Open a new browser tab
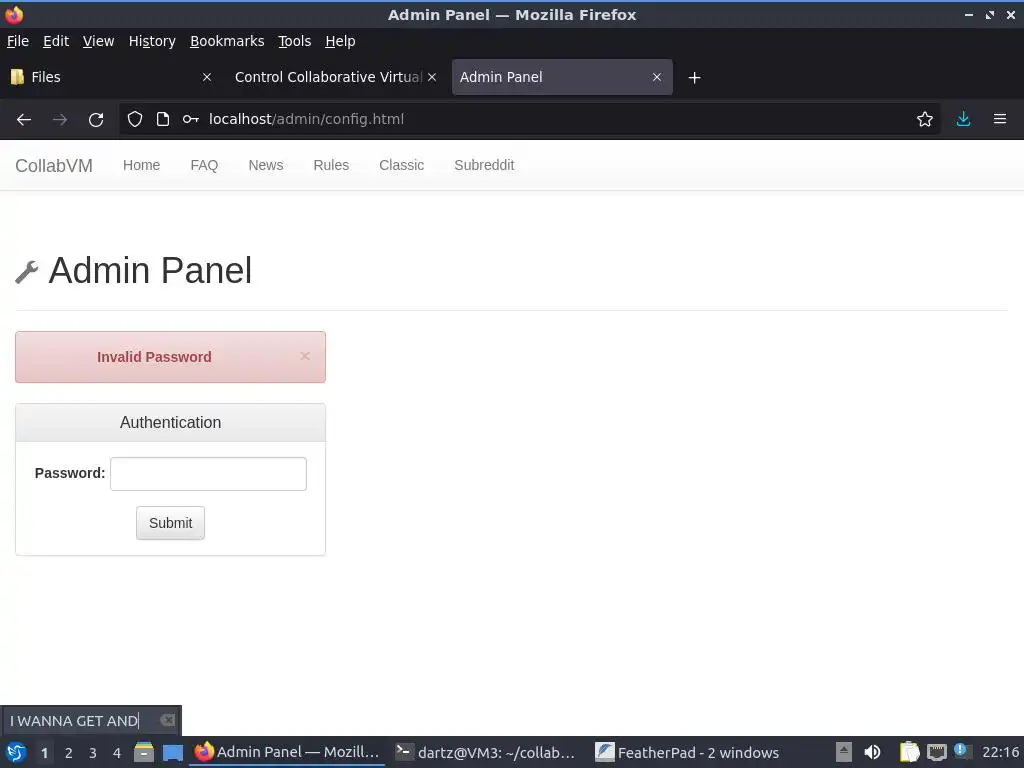Image resolution: width=1024 pixels, height=768 pixels. (x=695, y=78)
